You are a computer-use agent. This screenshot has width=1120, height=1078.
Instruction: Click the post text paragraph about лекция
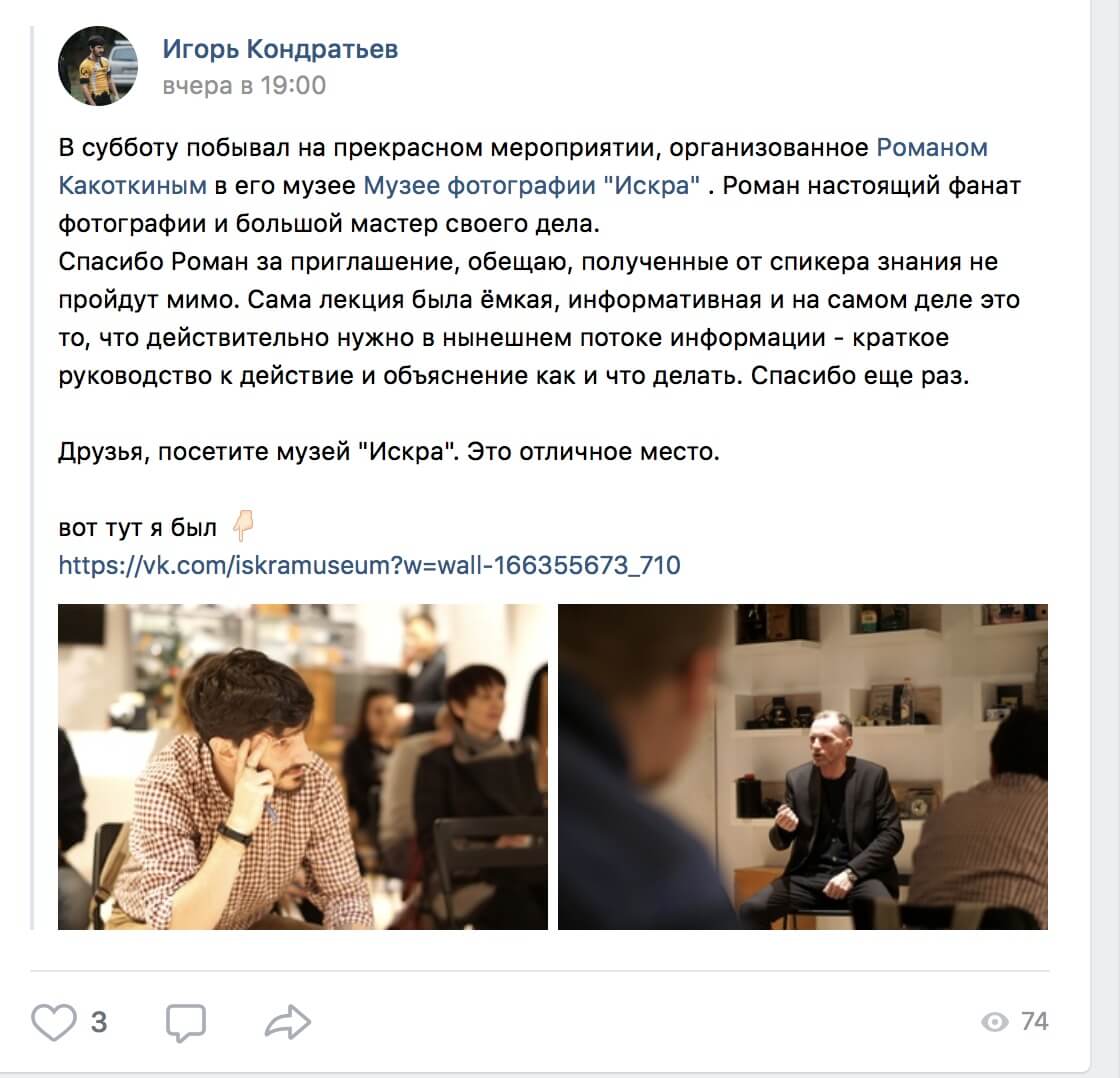pos(539,319)
